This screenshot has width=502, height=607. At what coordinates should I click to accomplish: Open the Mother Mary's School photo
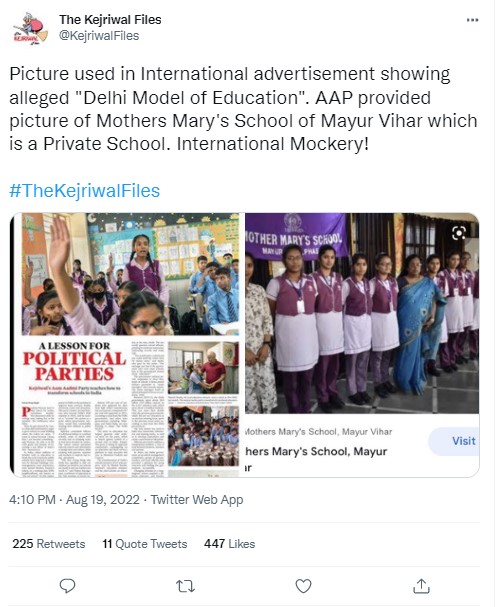tap(362, 313)
